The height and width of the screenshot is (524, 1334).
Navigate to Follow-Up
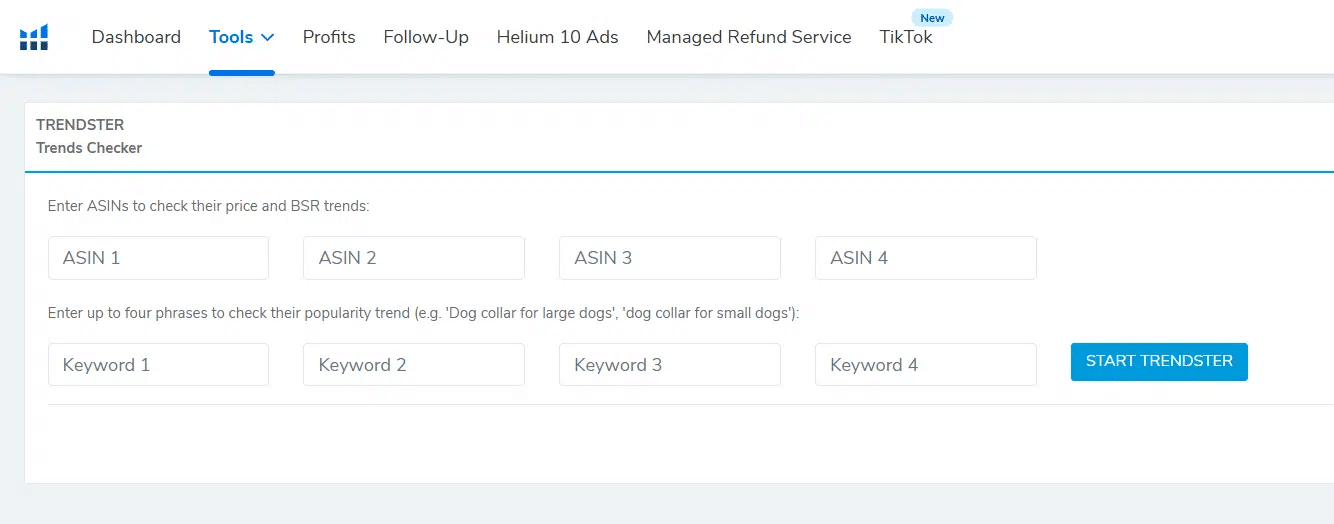pyautogui.click(x=426, y=37)
